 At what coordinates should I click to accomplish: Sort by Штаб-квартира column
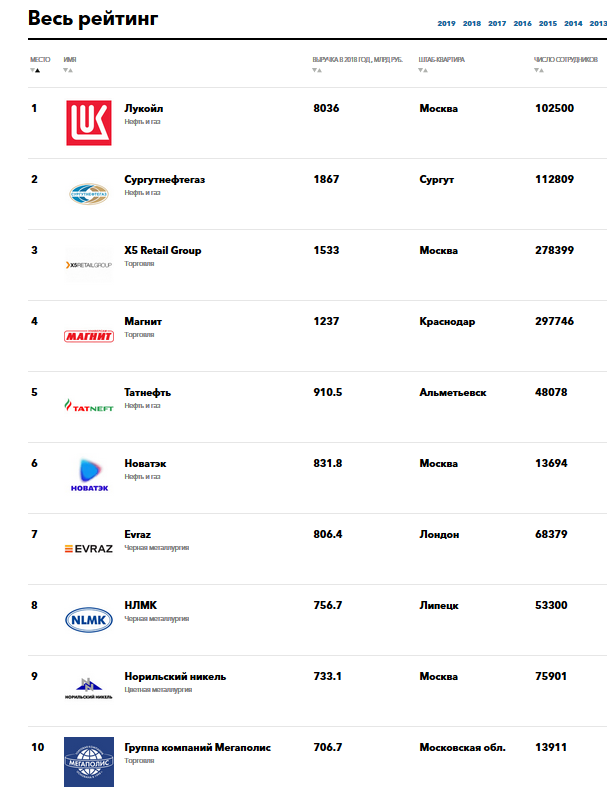point(424,71)
